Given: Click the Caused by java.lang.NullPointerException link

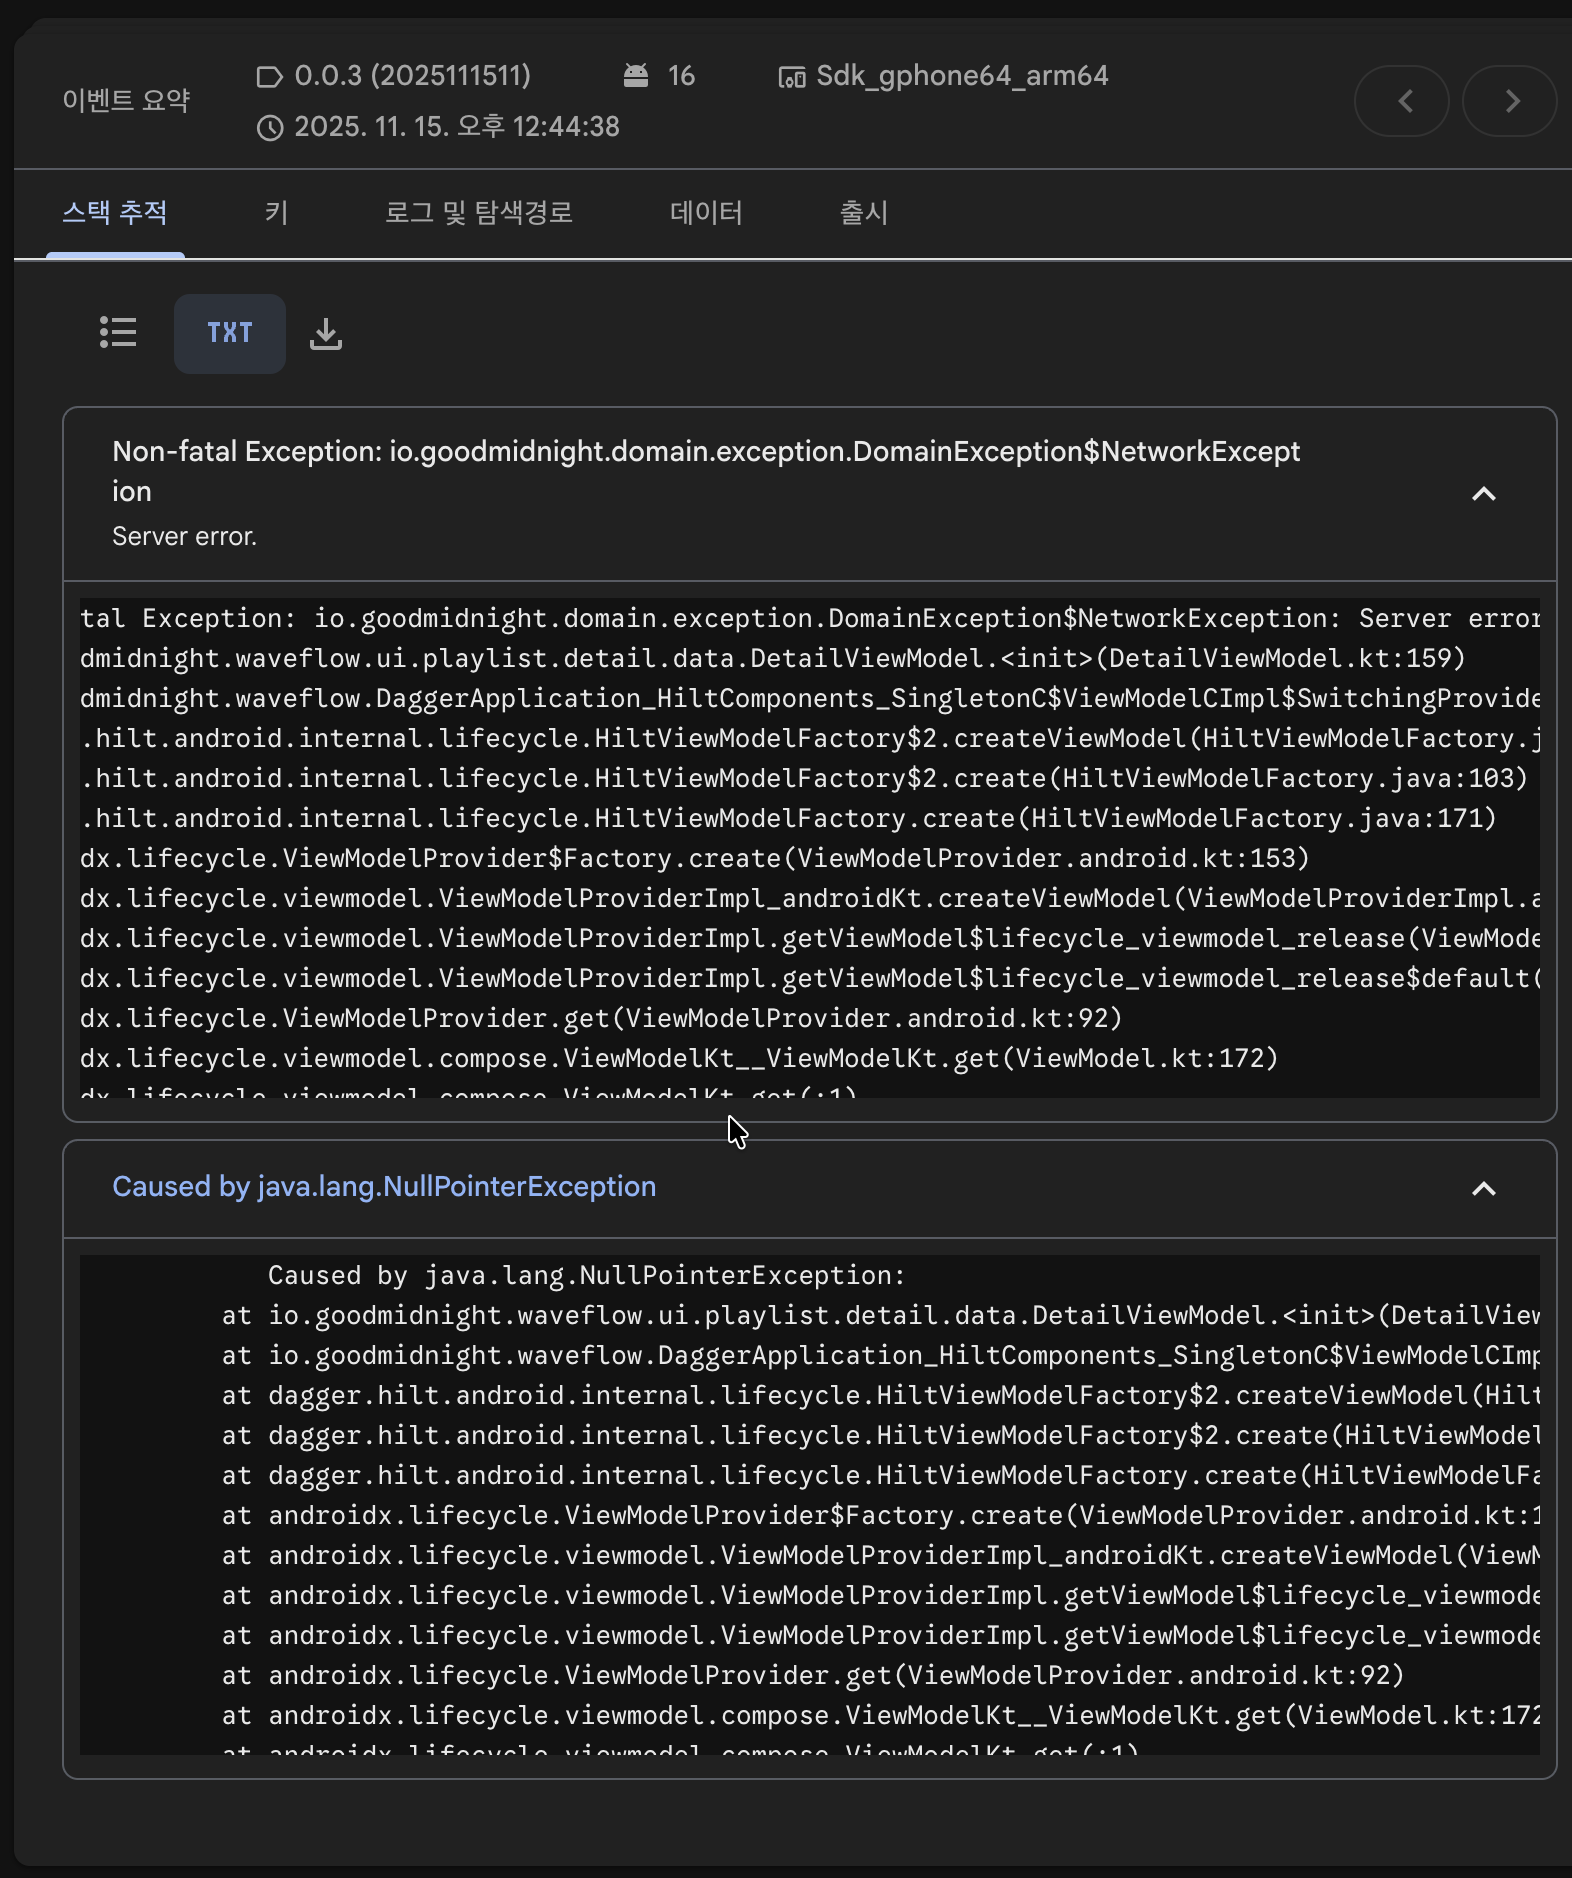Looking at the screenshot, I should [384, 1187].
